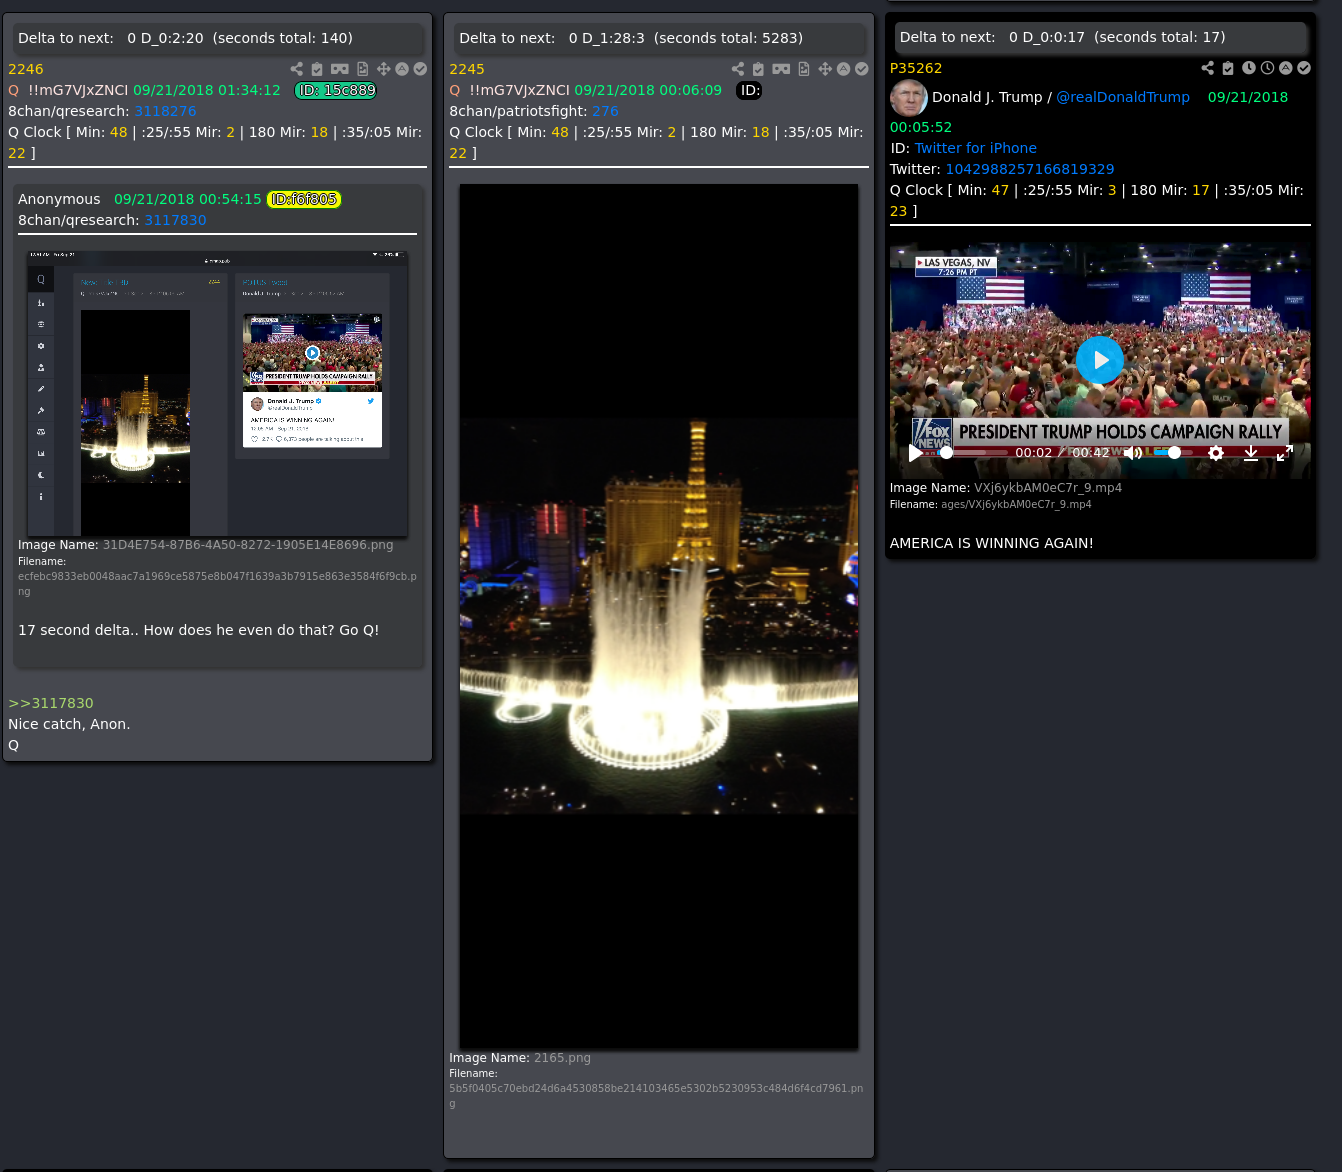Viewport: 1342px width, 1172px height.
Task: Click Twitter for iPhone source link
Action: [x=975, y=148]
